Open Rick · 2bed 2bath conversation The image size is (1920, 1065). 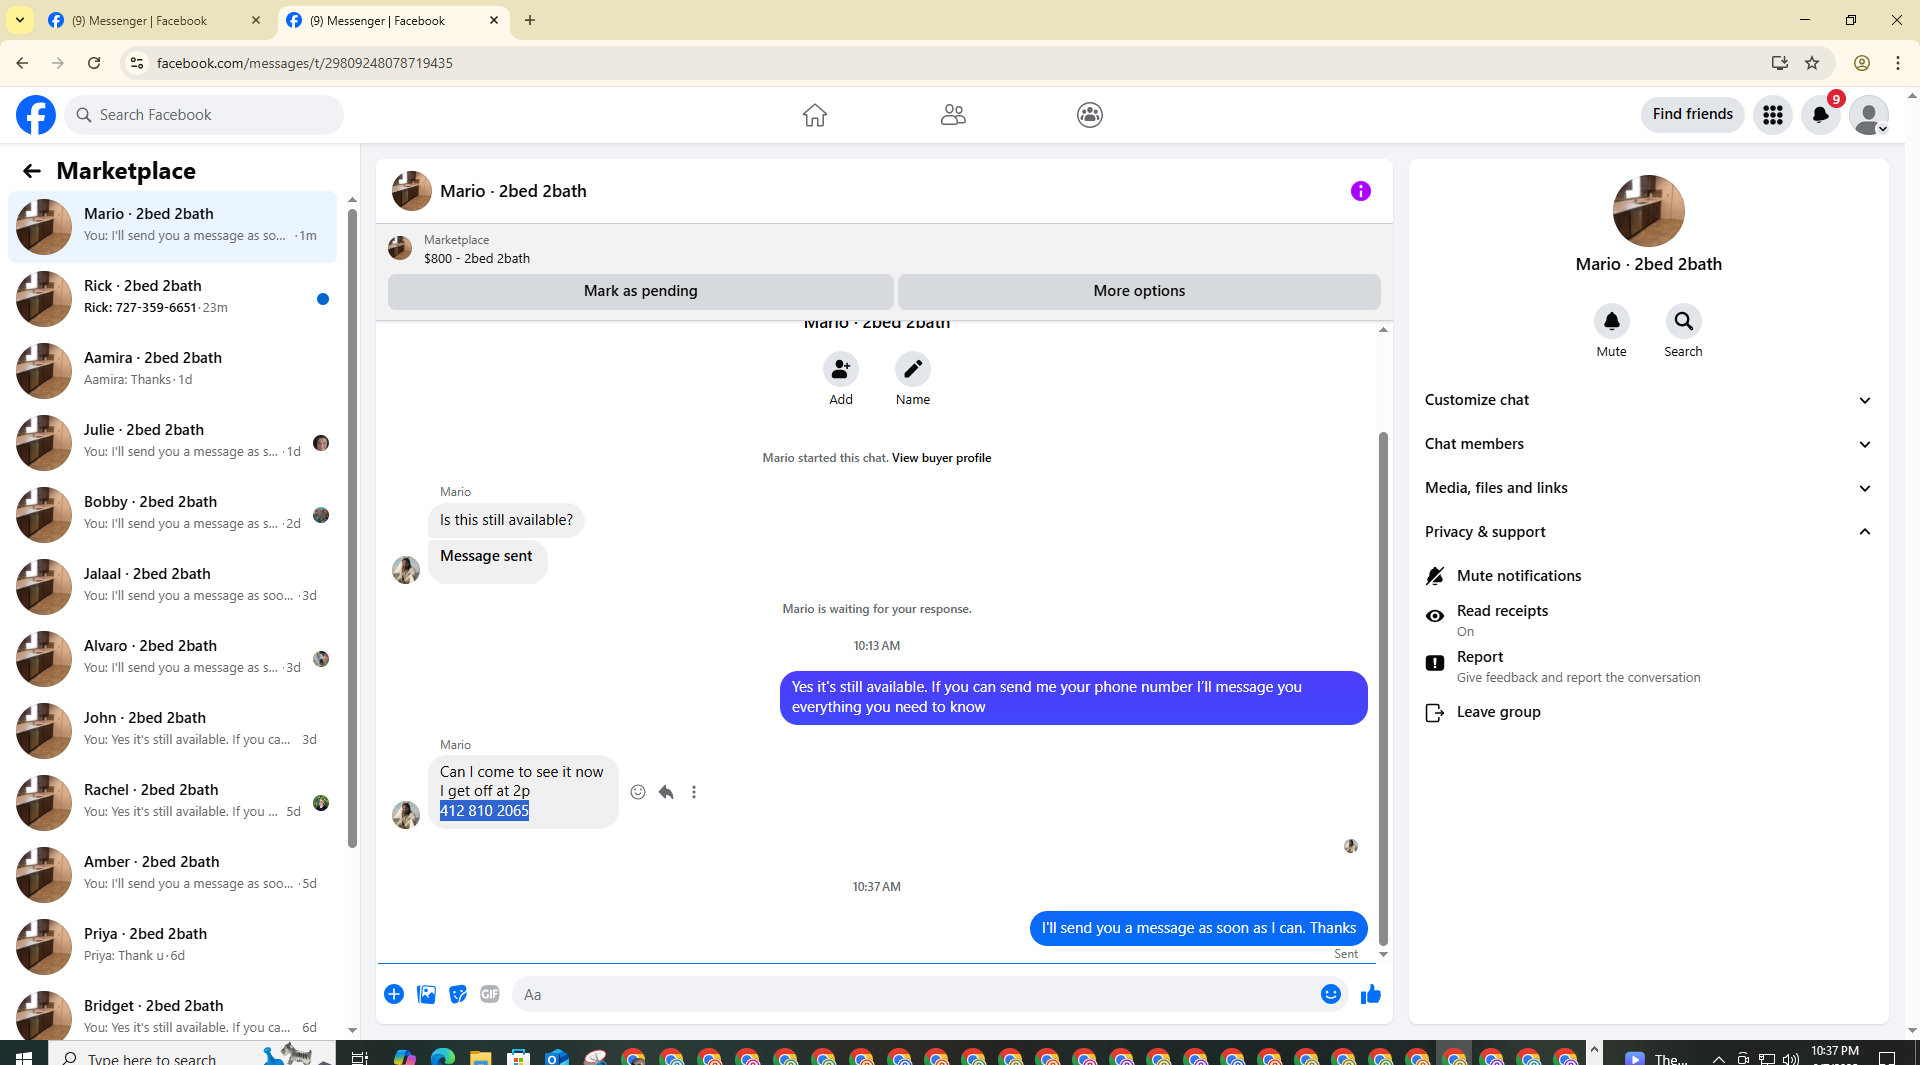(173, 298)
